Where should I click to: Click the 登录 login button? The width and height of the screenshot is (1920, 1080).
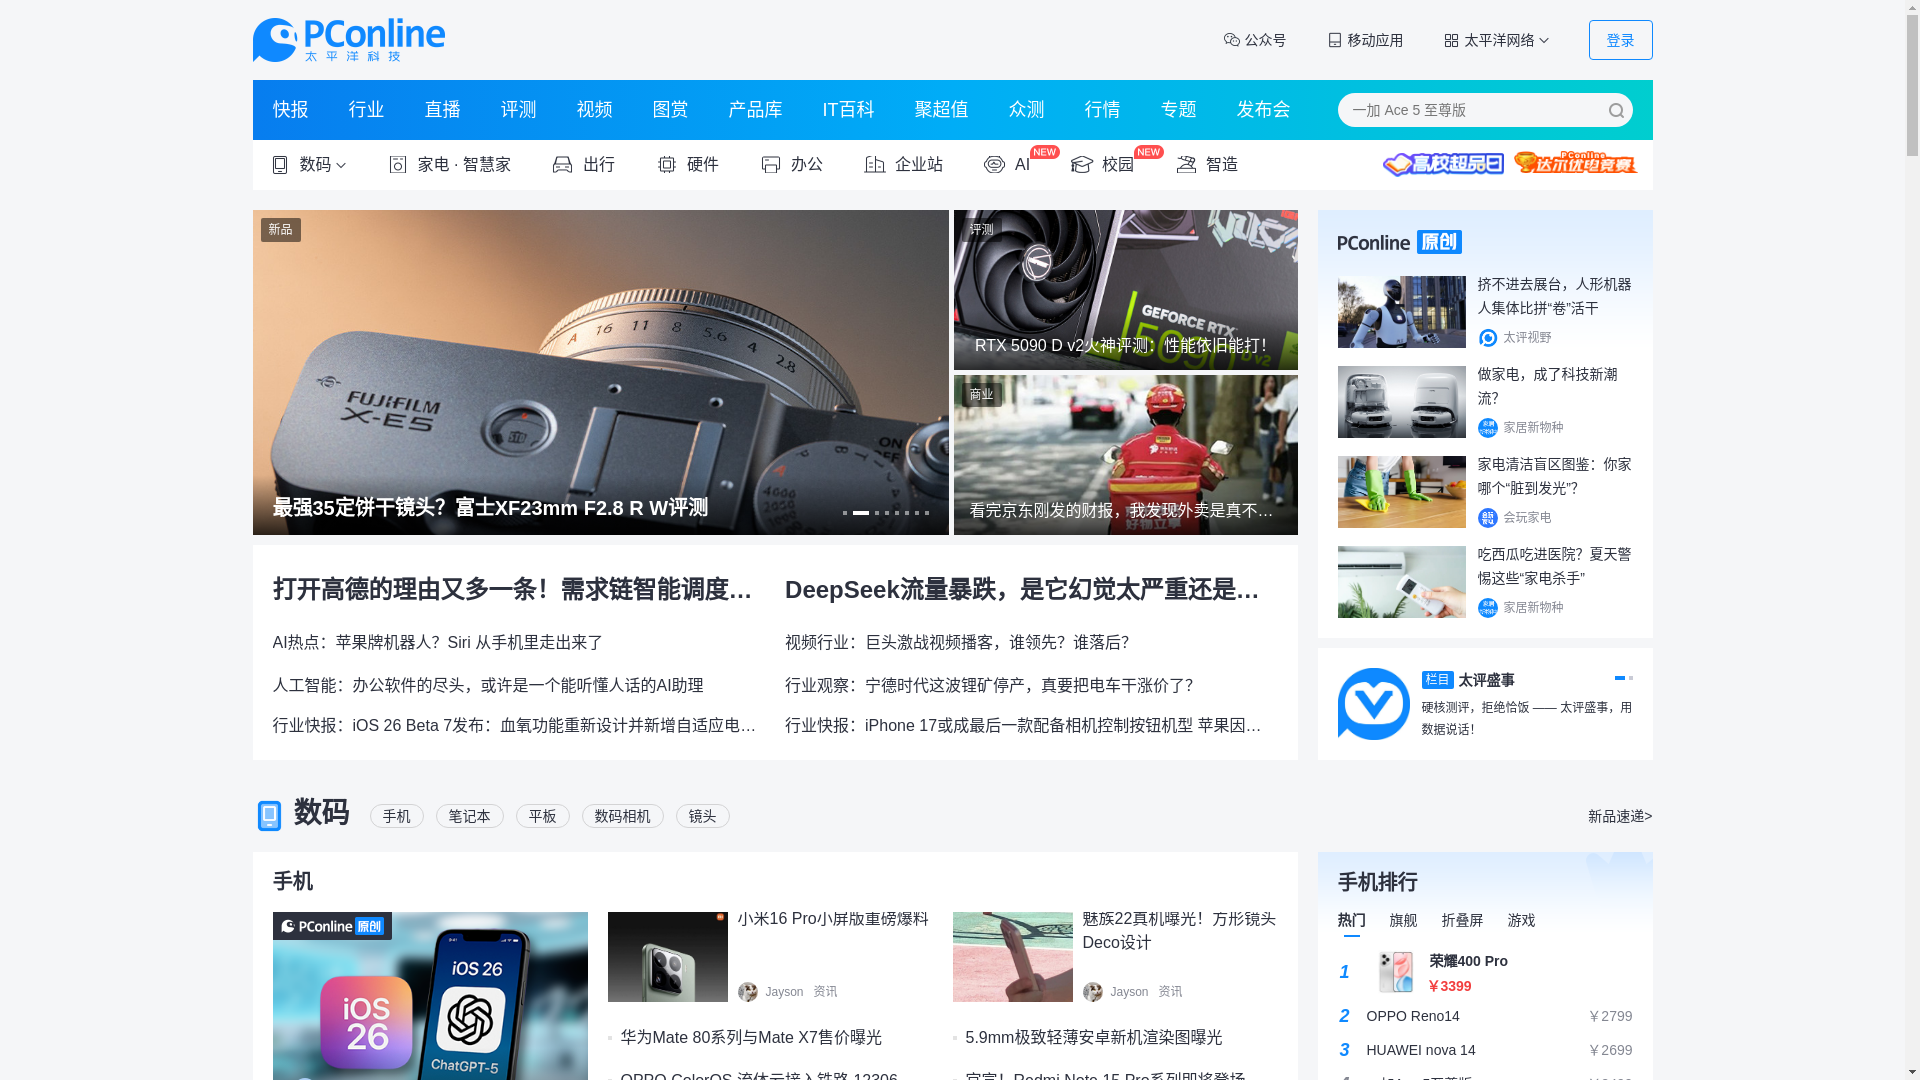pos(1620,40)
